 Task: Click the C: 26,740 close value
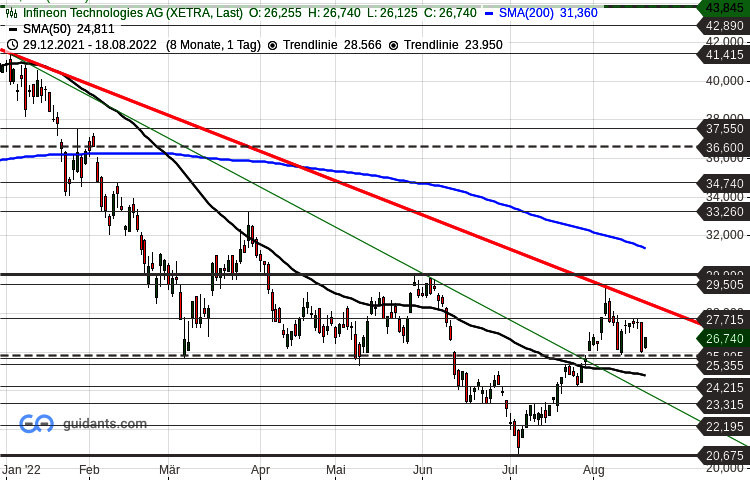(x=450, y=13)
